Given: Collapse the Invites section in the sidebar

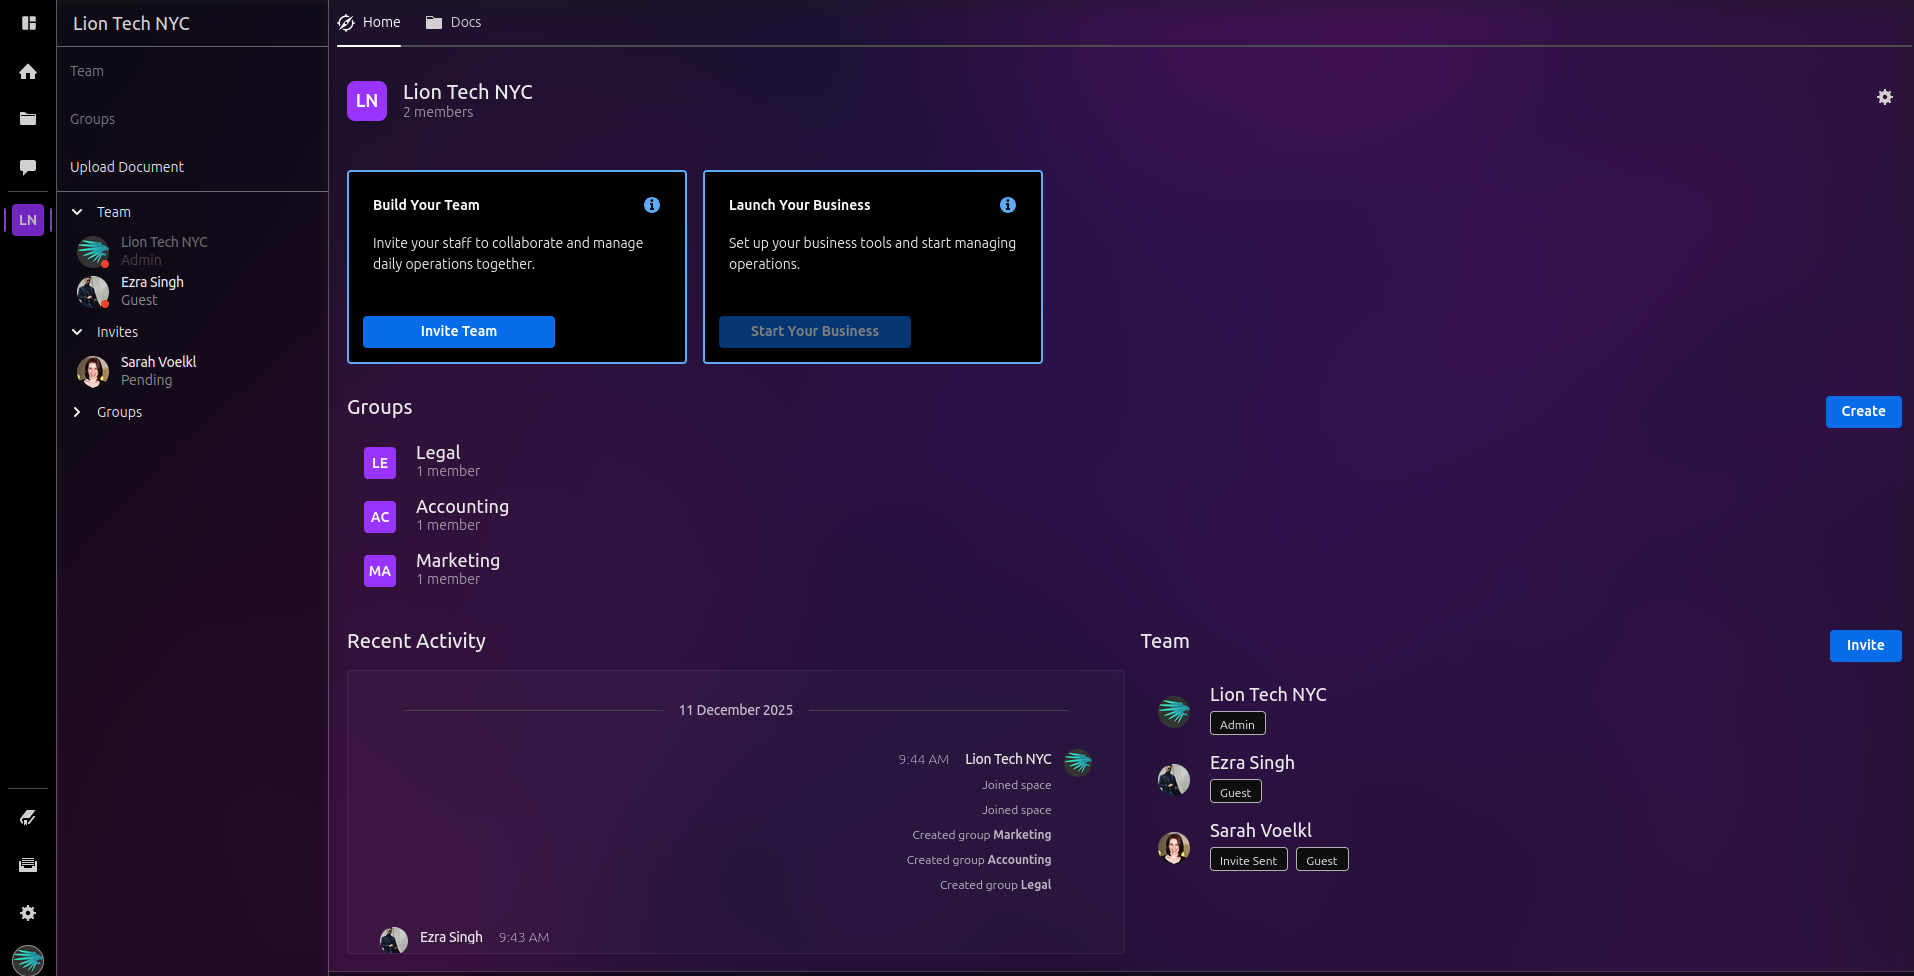Looking at the screenshot, I should 77,332.
